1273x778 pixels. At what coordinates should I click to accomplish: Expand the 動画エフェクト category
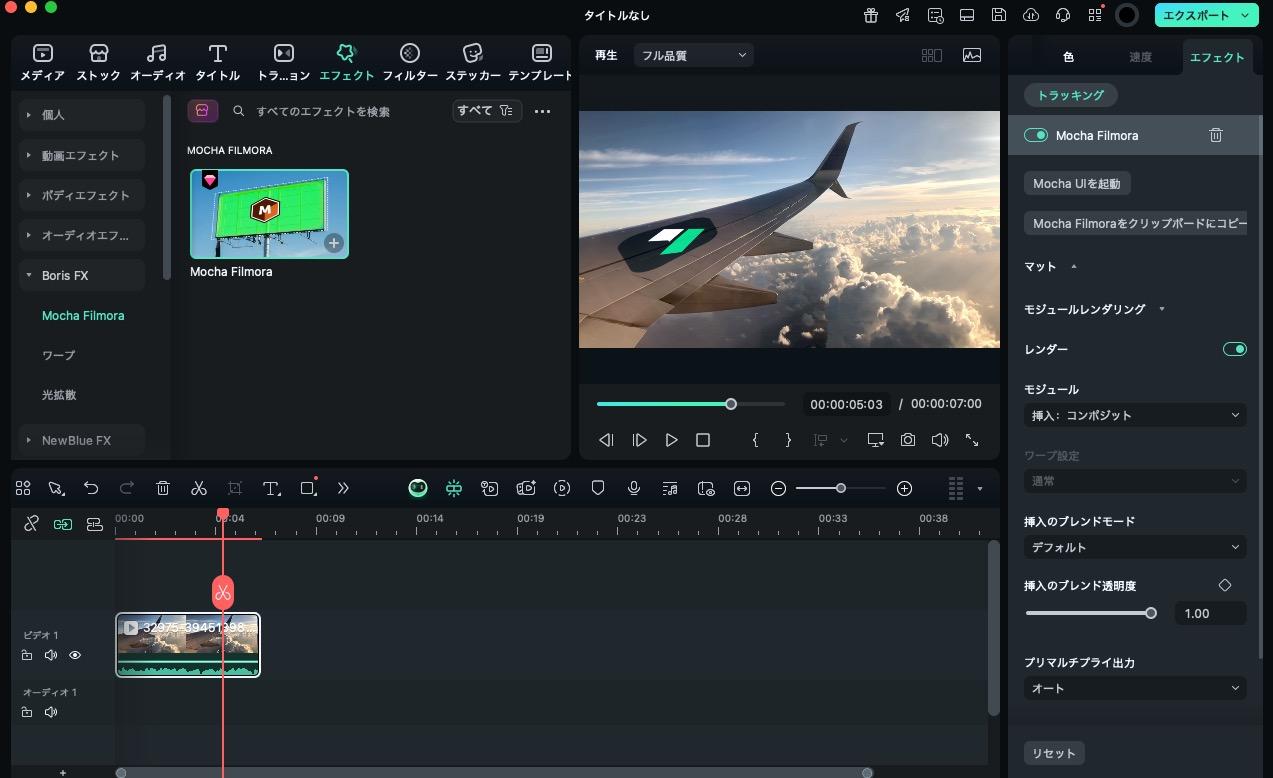pos(82,155)
